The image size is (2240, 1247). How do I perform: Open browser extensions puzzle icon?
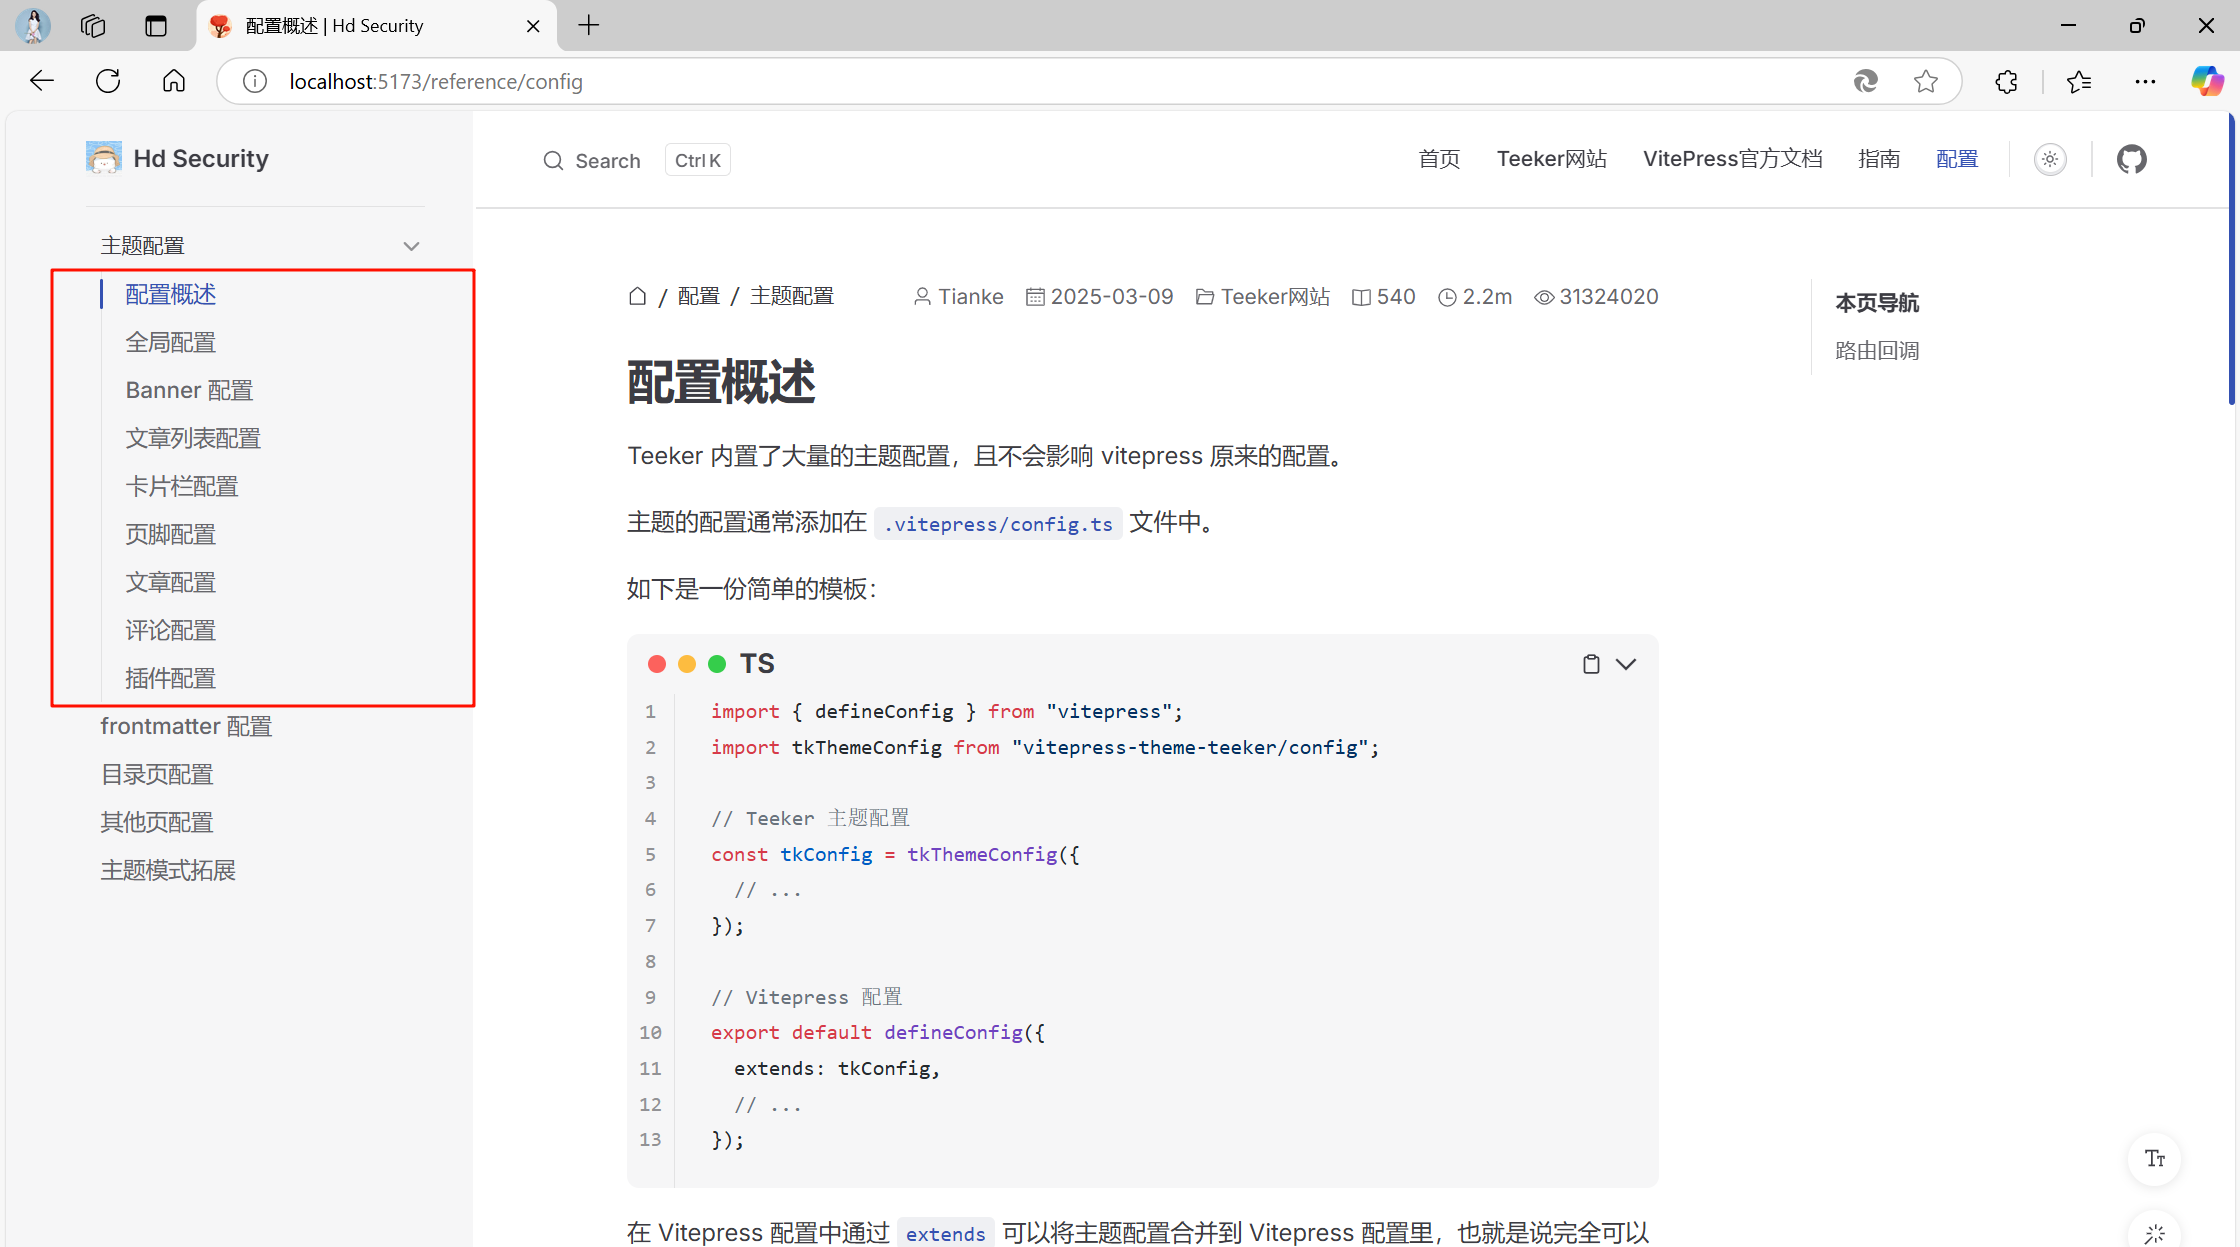[2006, 81]
